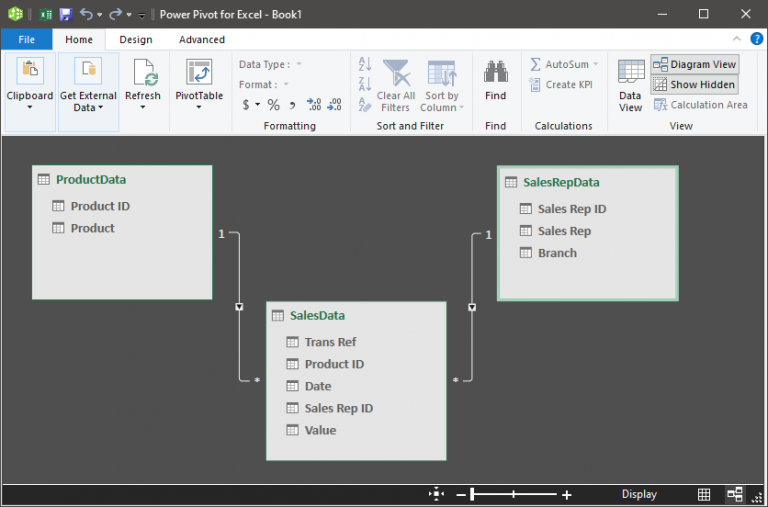This screenshot has height=507, width=768.
Task: Click the Find binoculars icon
Action: (x=496, y=72)
